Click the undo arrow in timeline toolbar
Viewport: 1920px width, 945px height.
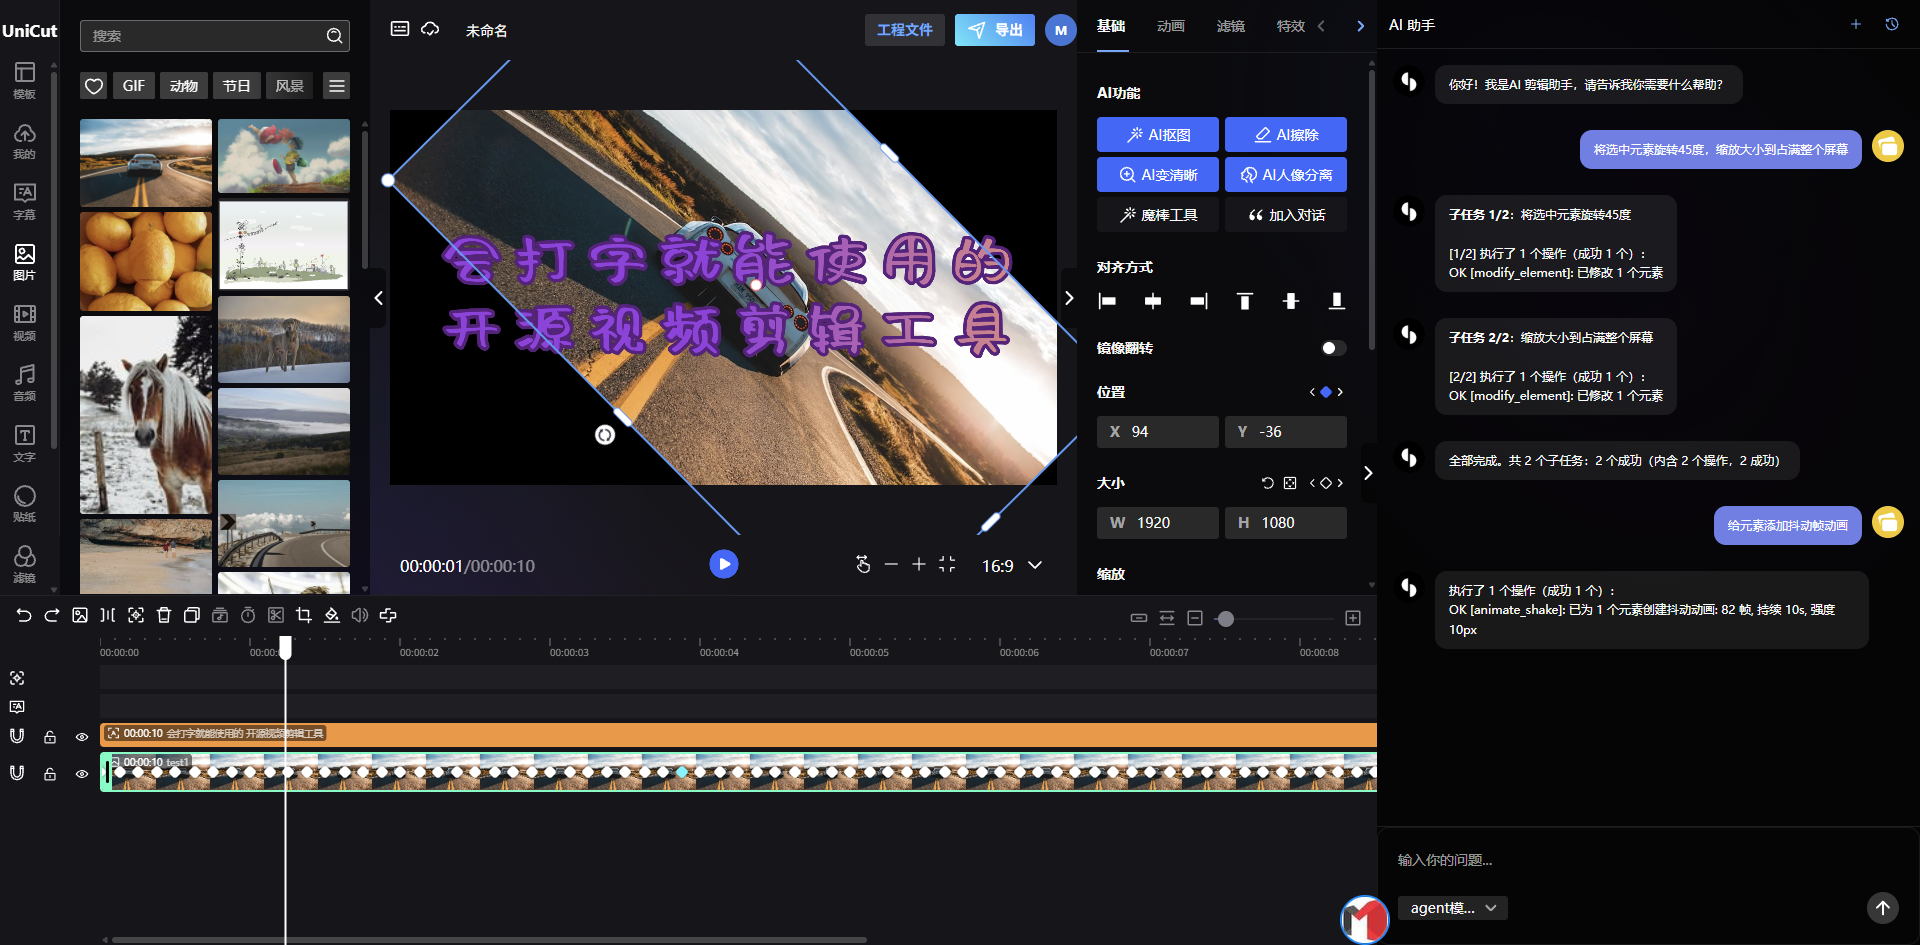click(x=24, y=616)
